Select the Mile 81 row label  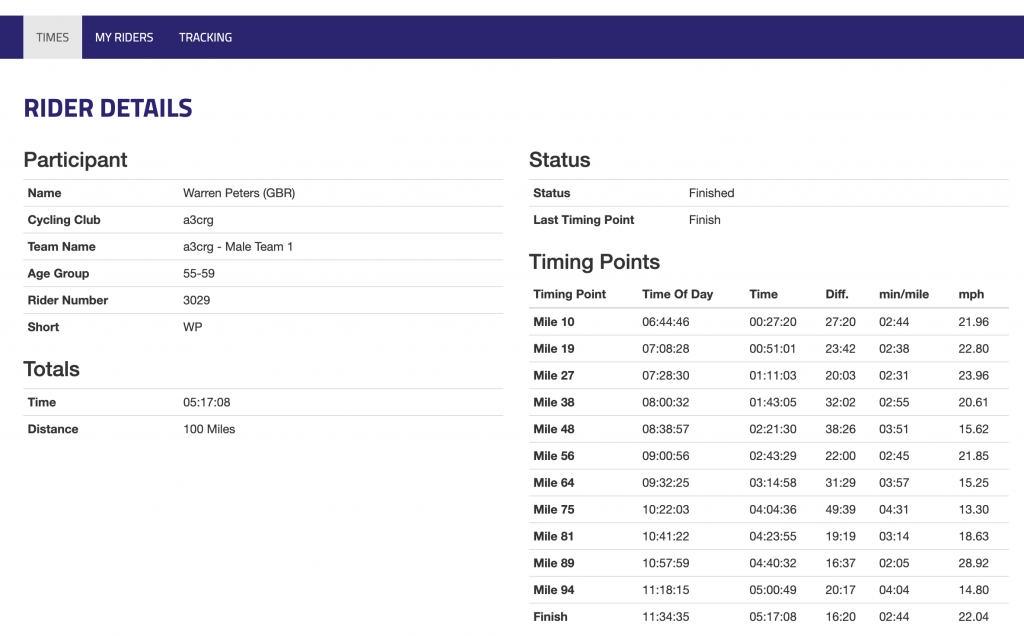[554, 535]
